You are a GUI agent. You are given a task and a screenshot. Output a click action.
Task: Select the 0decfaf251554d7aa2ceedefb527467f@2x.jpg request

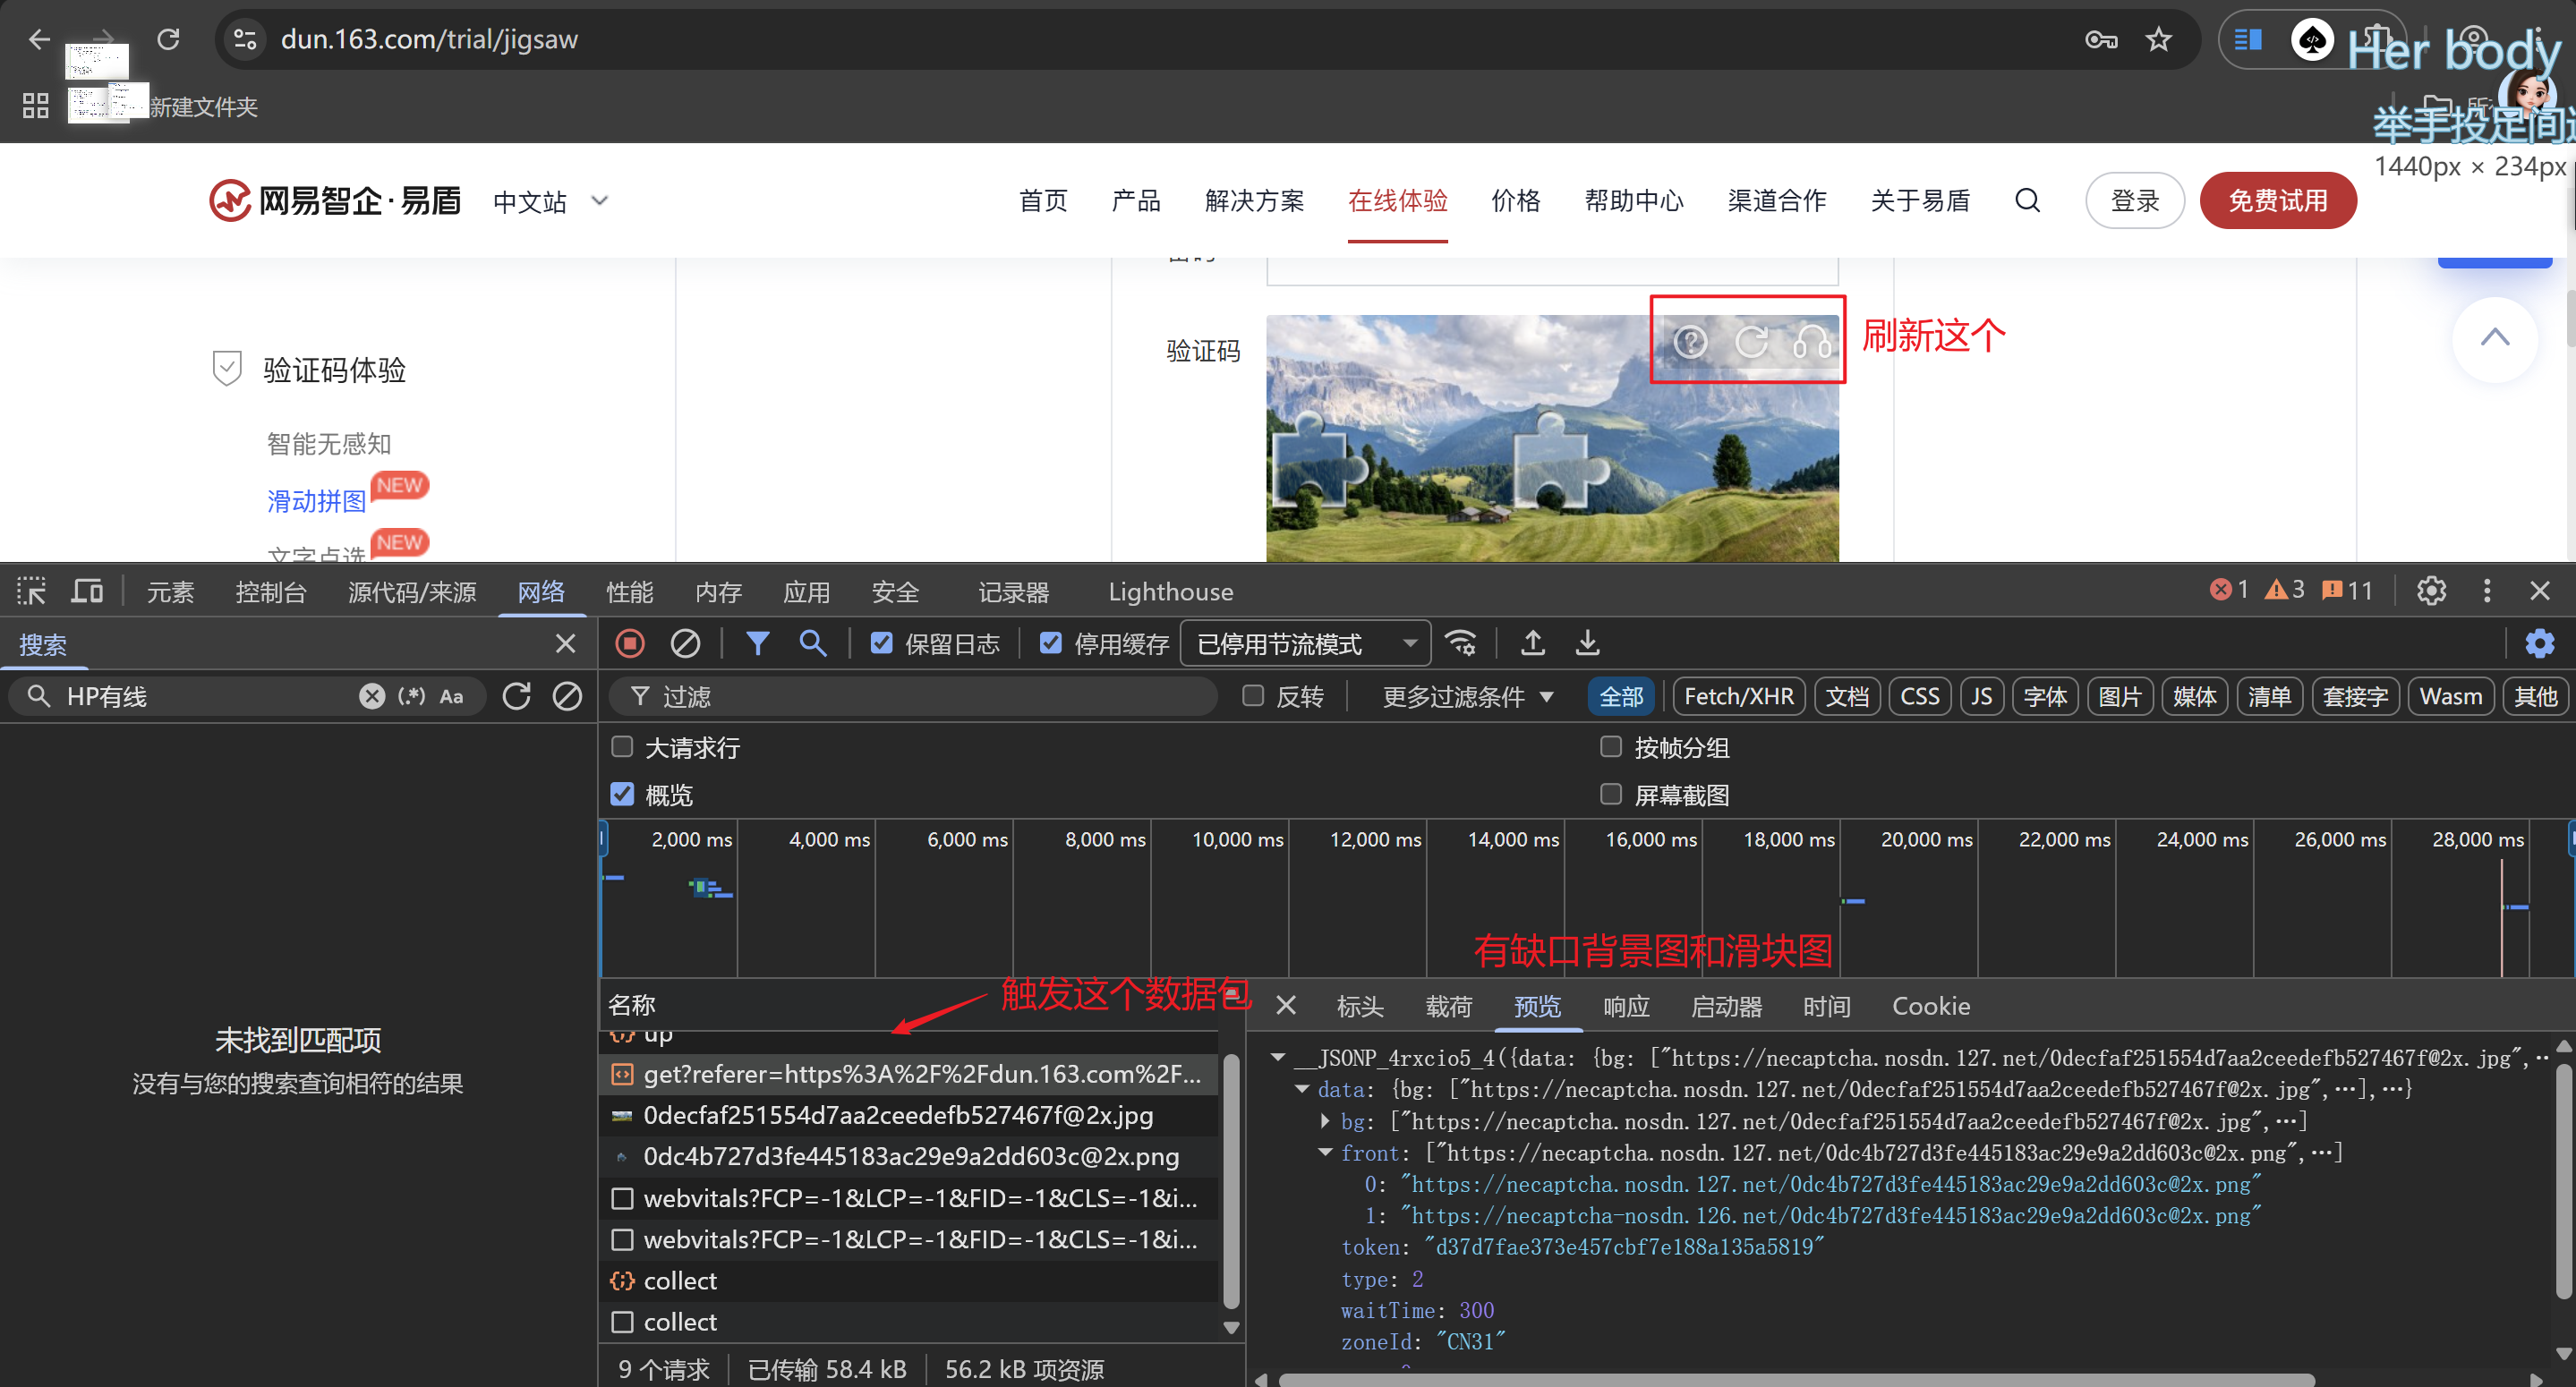pos(909,1114)
